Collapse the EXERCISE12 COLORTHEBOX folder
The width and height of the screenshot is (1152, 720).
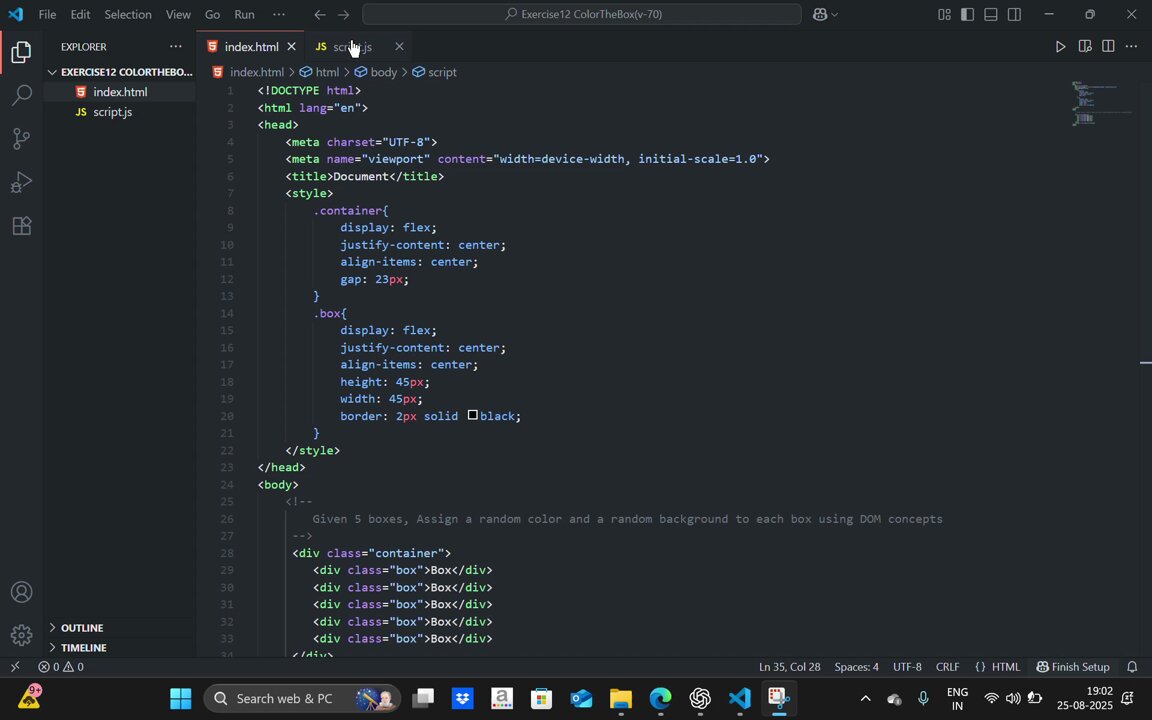pos(121,72)
